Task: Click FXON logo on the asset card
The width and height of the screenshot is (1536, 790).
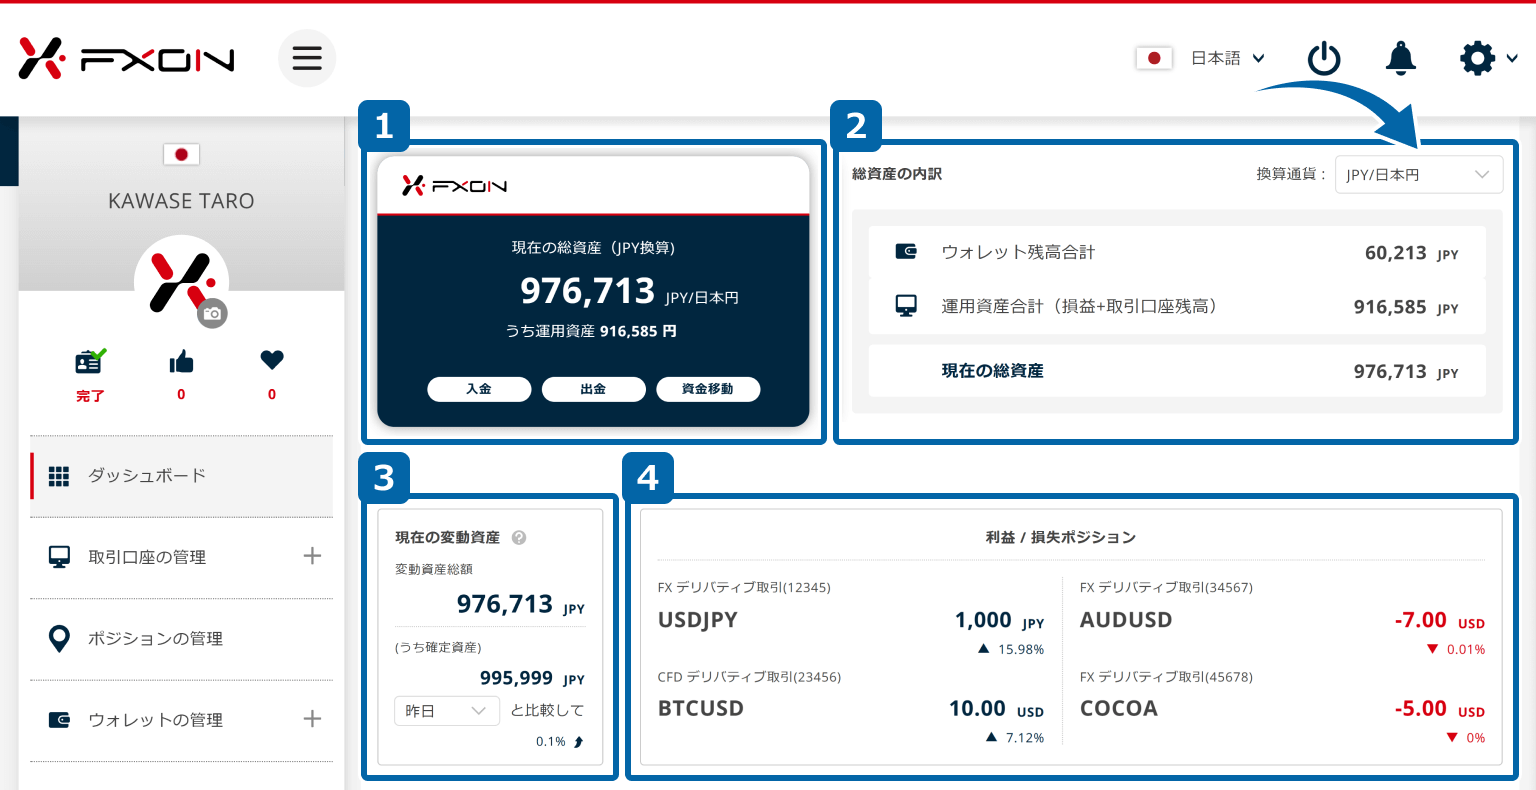Action: click(454, 185)
